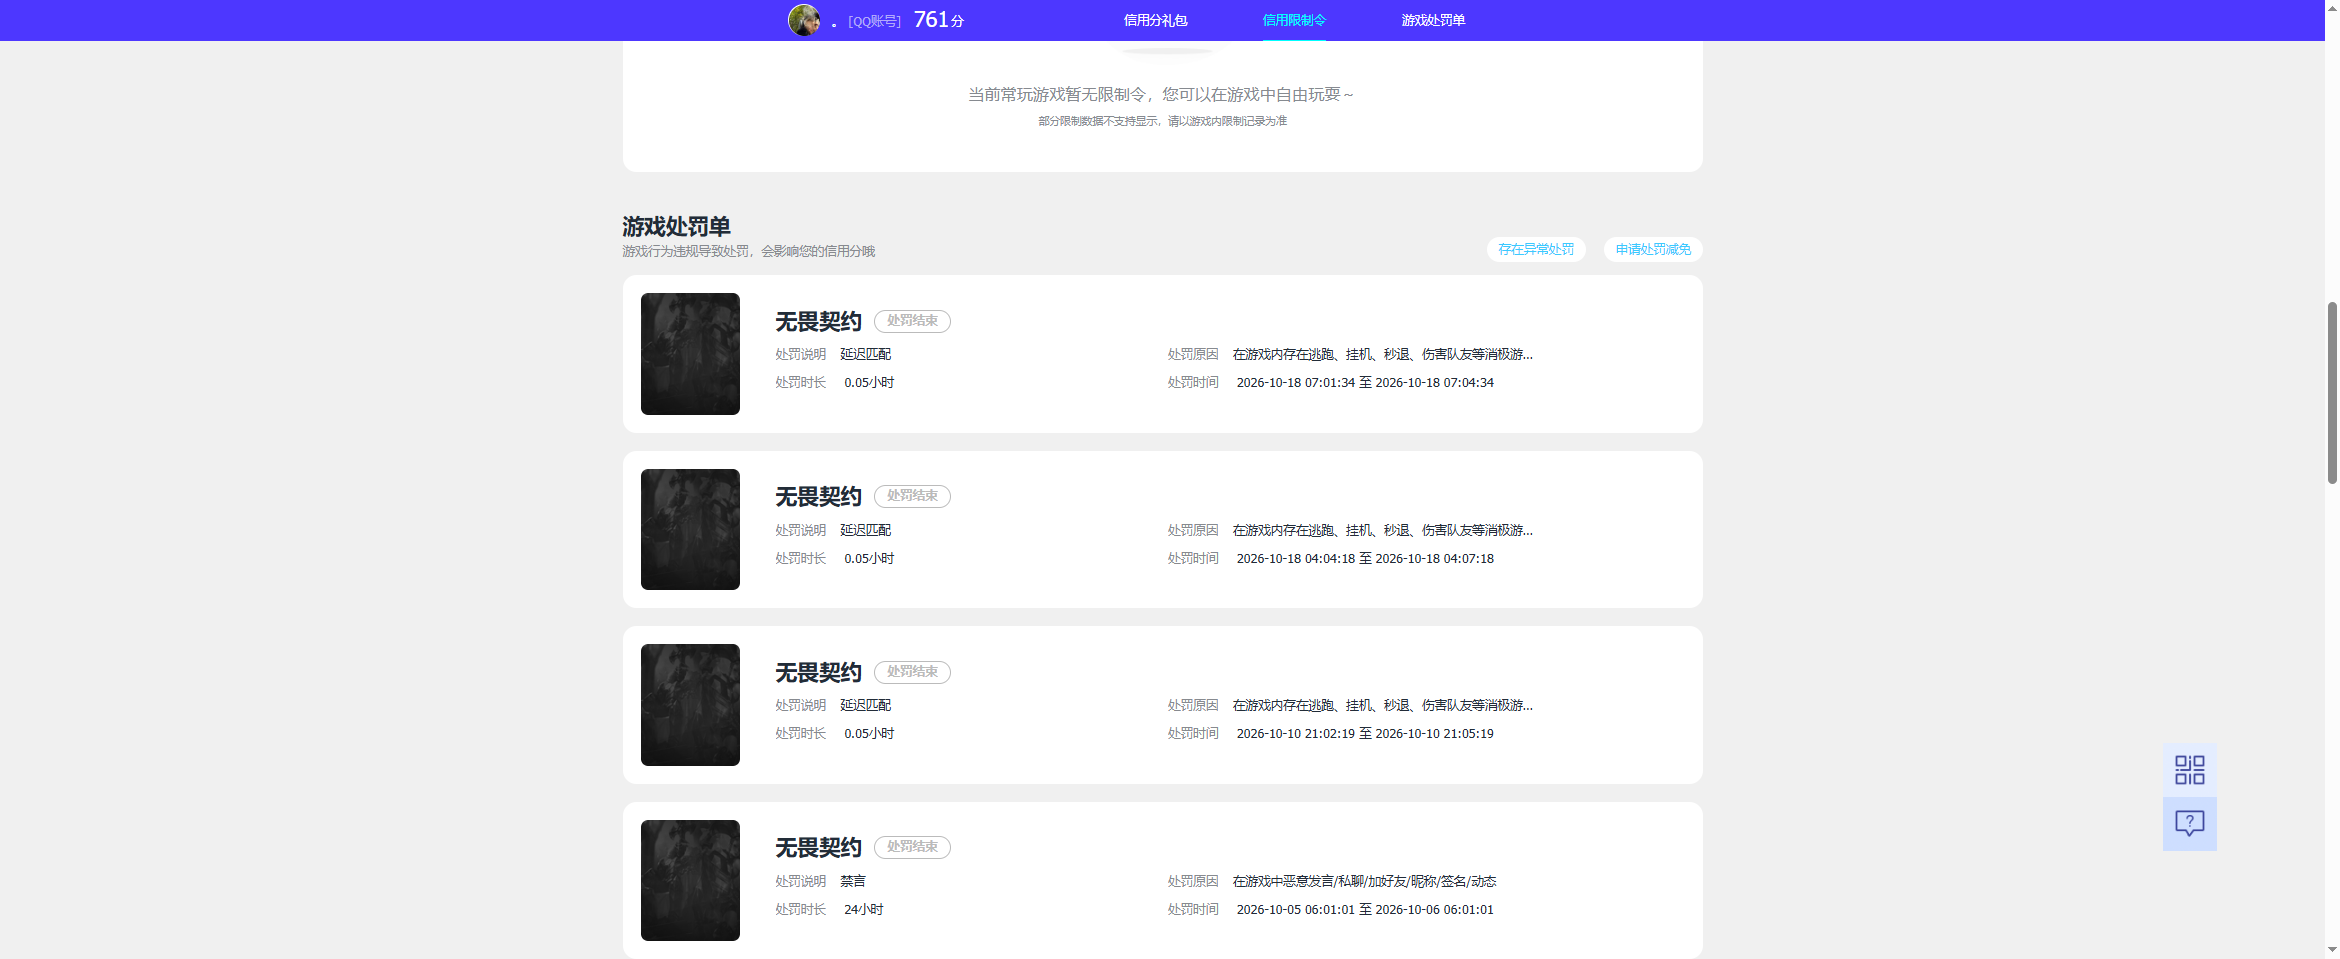Click time range 2026-10-18 04:04:18 至 04:07:18
Viewport: 2340px width, 959px height.
coord(1365,559)
